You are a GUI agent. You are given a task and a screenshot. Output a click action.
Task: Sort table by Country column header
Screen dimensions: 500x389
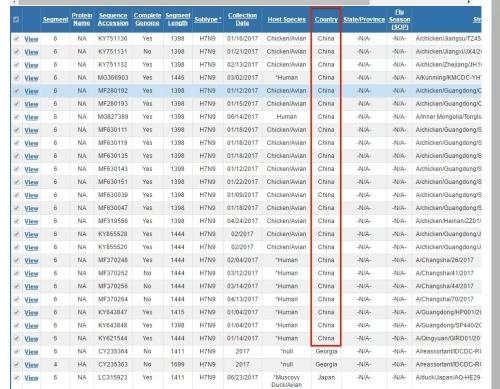pos(326,20)
